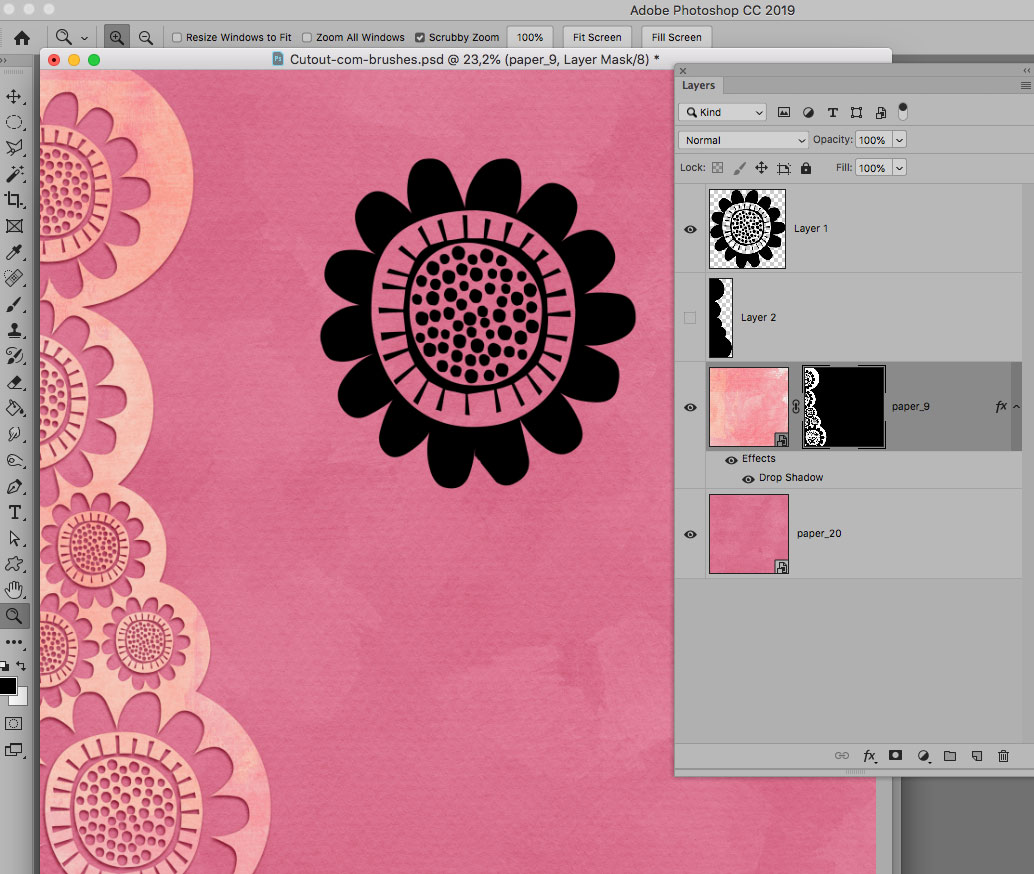This screenshot has height=874, width=1034.
Task: Expand the toolbar to two columns
Action: [3, 60]
